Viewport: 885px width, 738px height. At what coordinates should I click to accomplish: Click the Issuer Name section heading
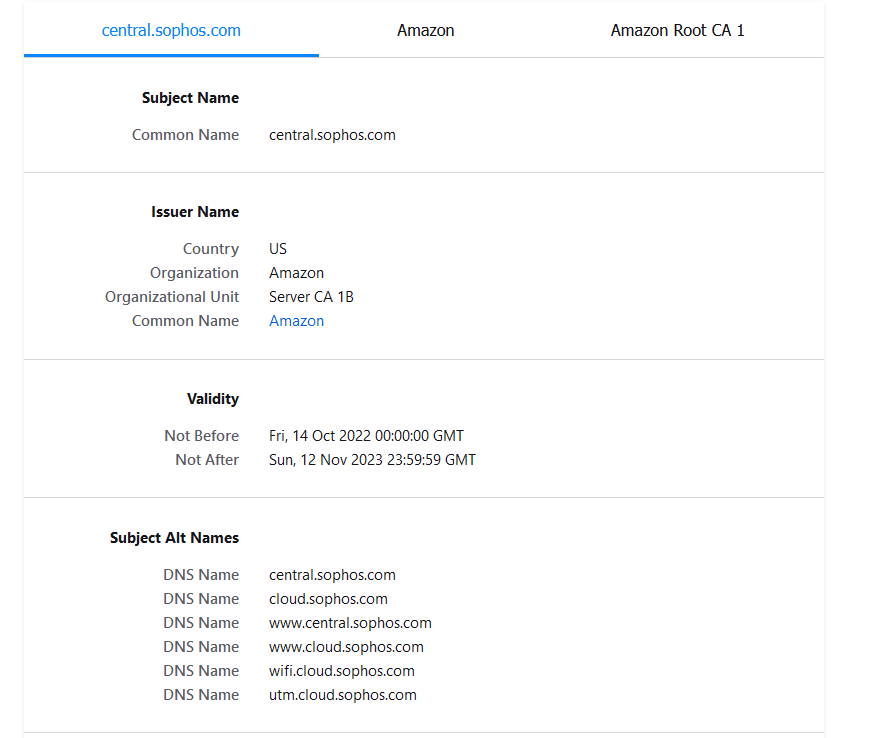pyautogui.click(x=195, y=212)
